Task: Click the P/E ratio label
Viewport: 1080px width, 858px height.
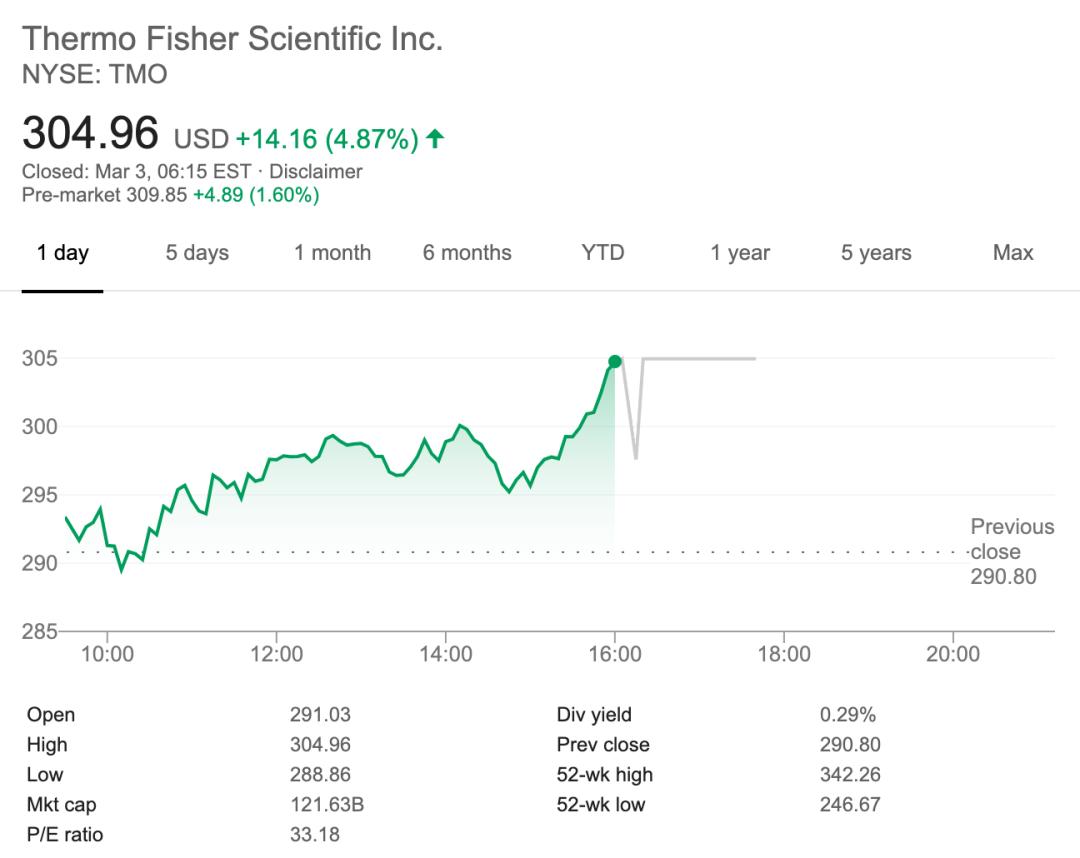Action: tap(65, 835)
